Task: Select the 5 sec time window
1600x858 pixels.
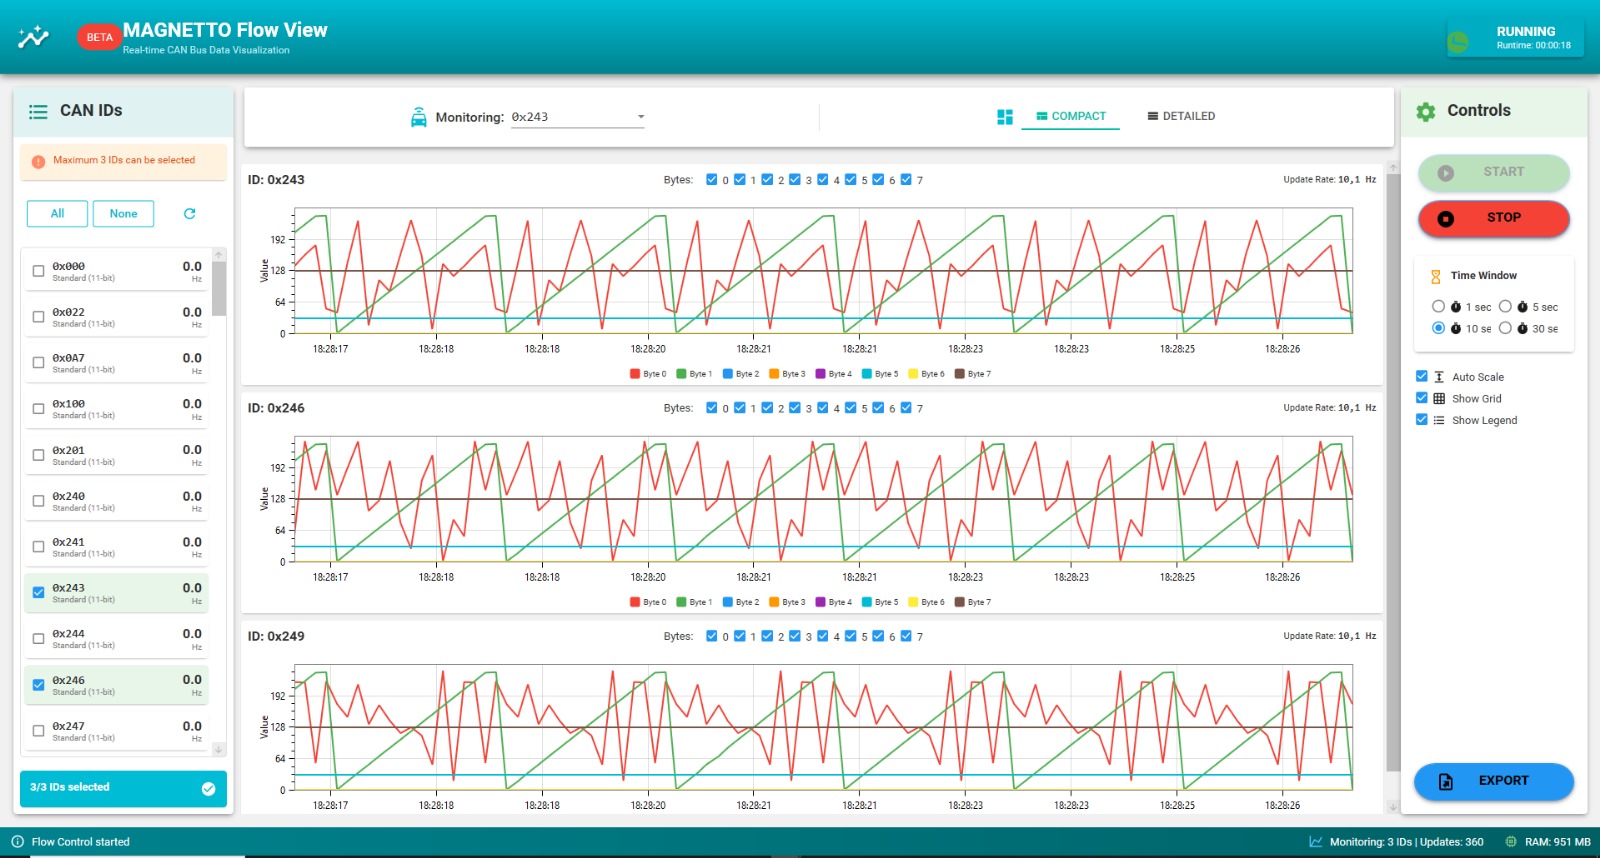Action: tap(1505, 307)
